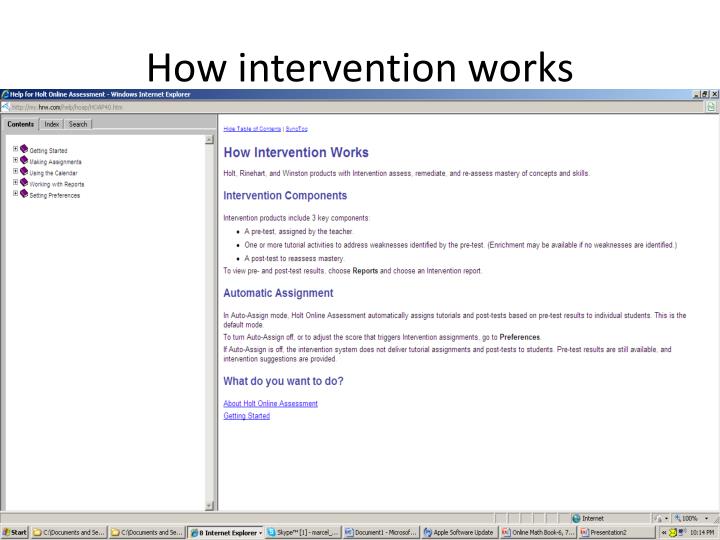Viewport: 720px width, 540px height.
Task: Open the protected mode dropdown in the status bar
Action: 666,518
